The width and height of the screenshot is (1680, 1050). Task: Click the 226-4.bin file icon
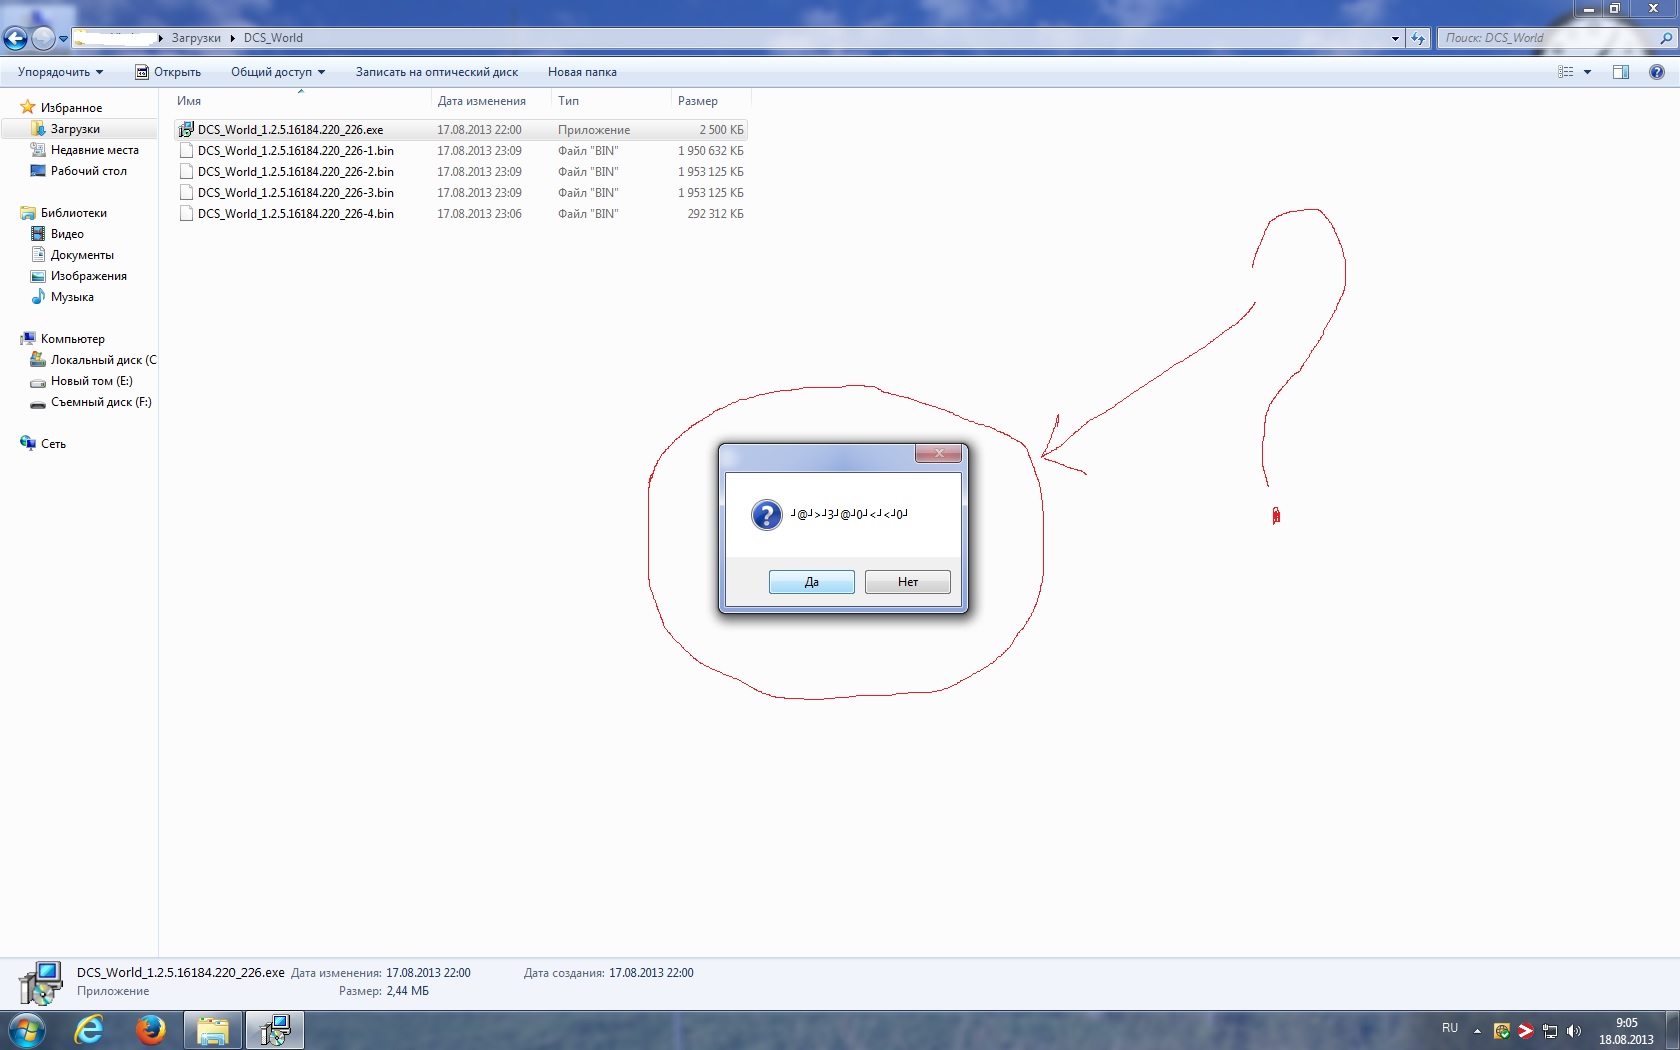[186, 214]
